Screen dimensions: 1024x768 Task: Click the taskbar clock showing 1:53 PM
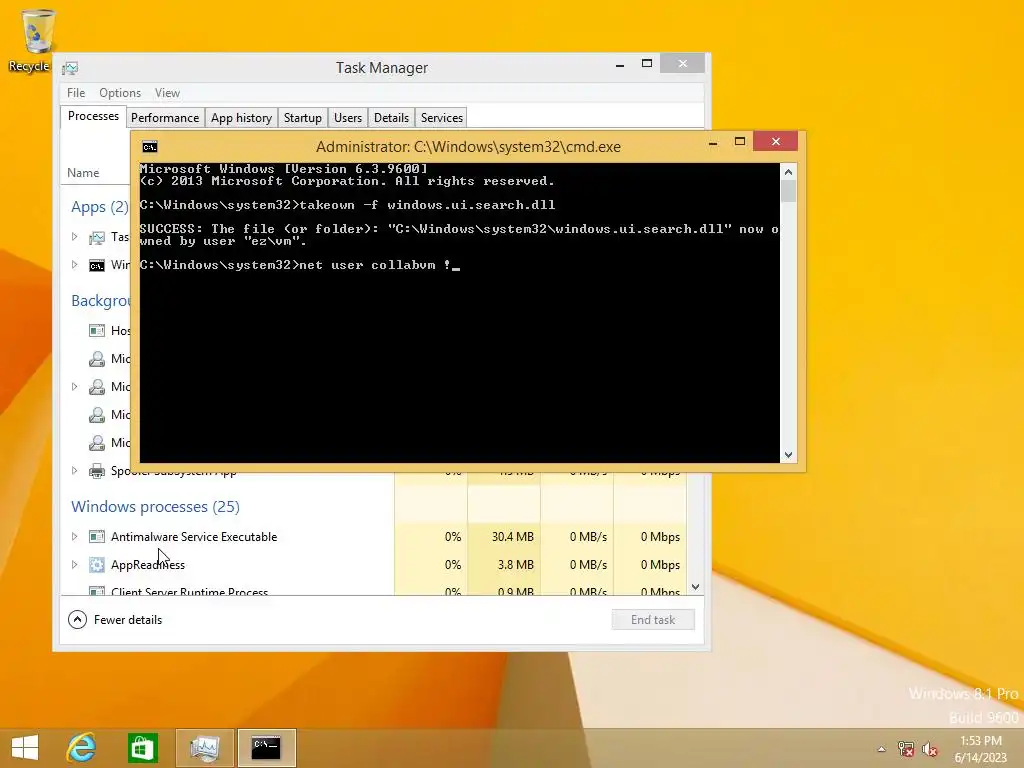[981, 749]
